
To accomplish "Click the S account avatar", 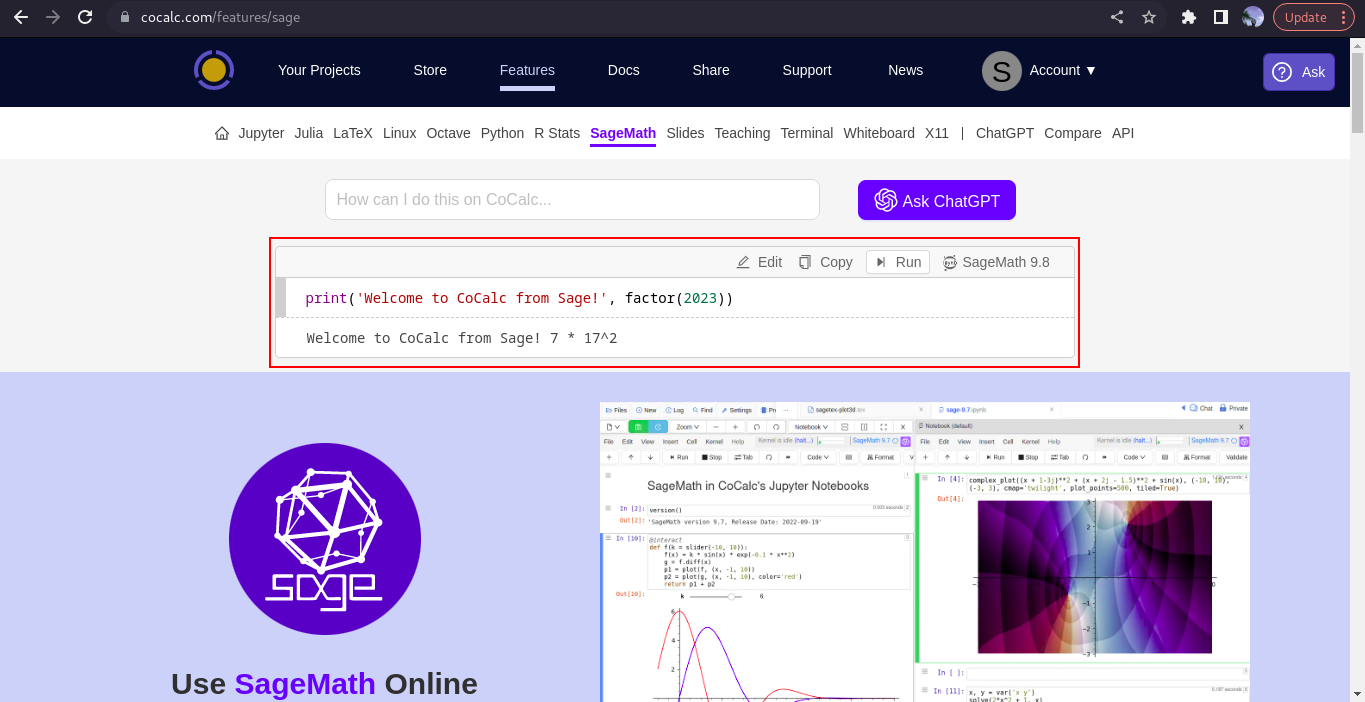I will (x=1001, y=71).
